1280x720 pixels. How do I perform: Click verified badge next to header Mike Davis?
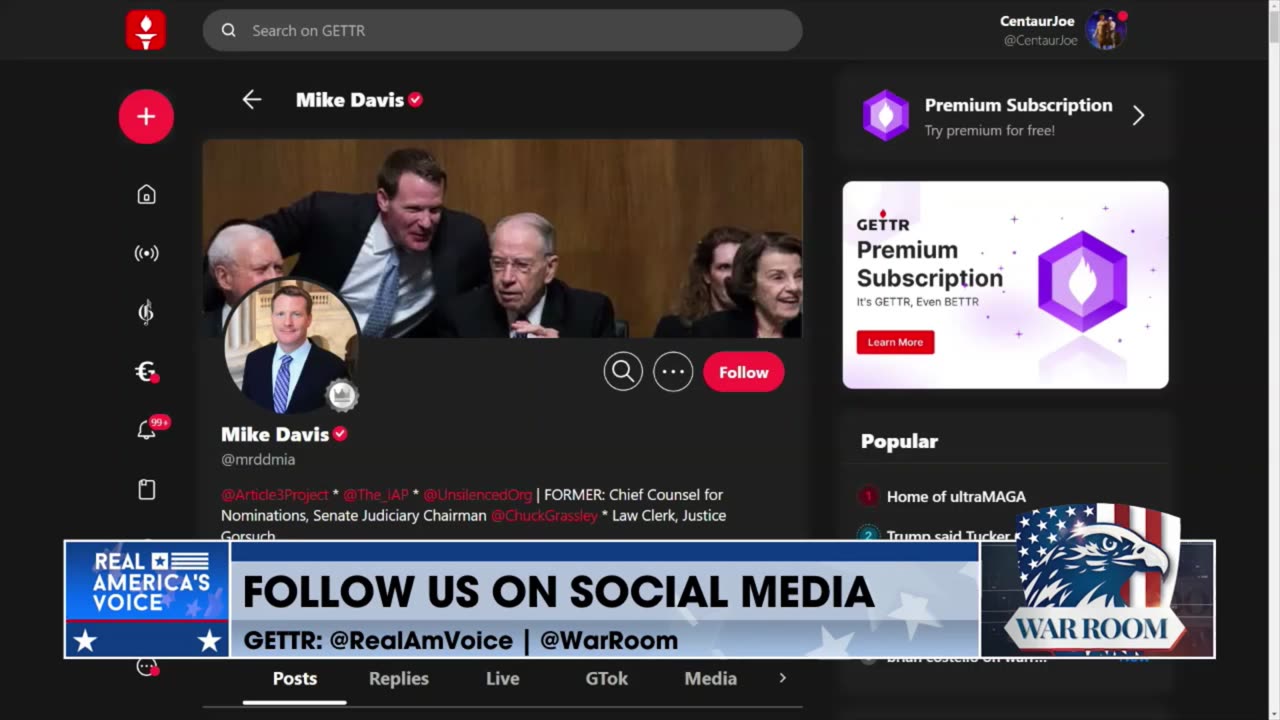point(416,100)
